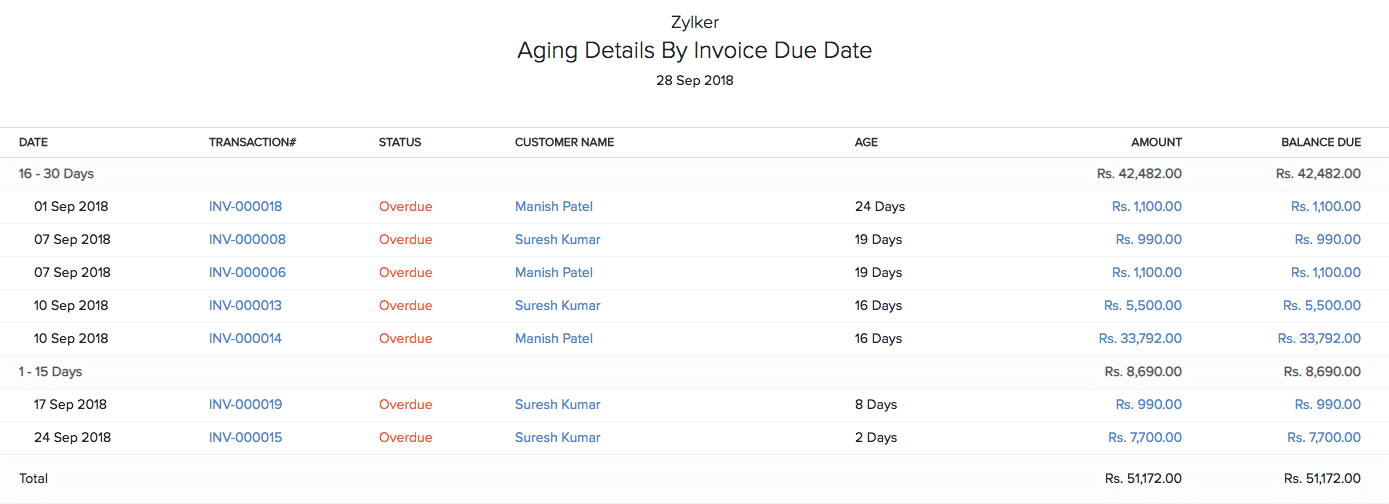Click Suresh Kumar on INV-000008 row
The height and width of the screenshot is (504, 1389).
click(x=557, y=240)
